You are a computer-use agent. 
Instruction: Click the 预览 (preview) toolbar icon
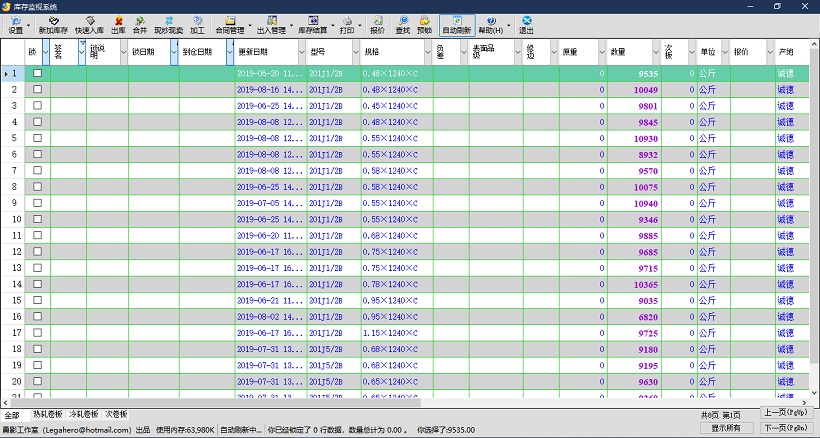(x=425, y=25)
